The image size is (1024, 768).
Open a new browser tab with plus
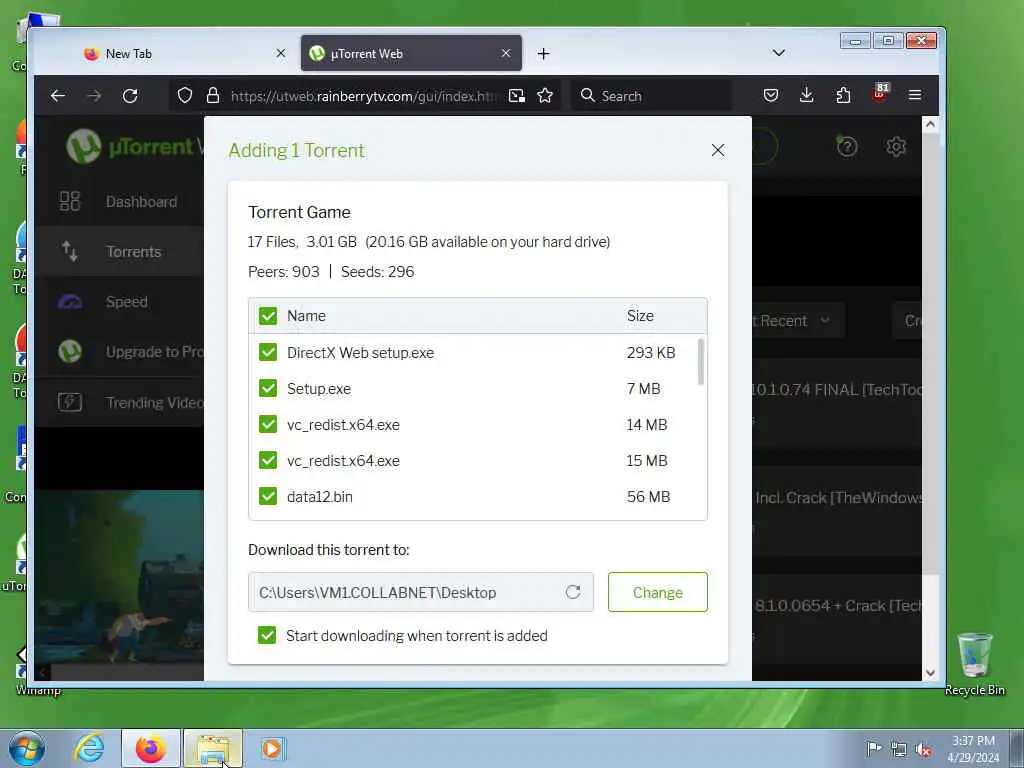543,54
